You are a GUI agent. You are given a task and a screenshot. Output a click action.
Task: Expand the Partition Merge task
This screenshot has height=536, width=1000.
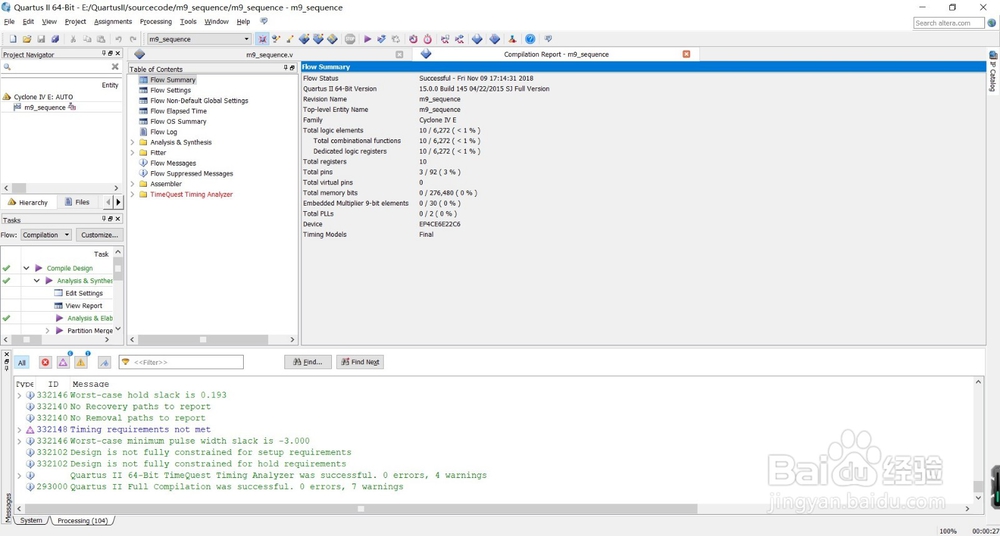pos(47,331)
